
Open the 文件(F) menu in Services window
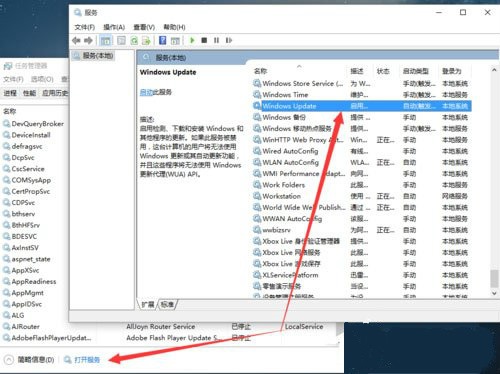point(85,27)
